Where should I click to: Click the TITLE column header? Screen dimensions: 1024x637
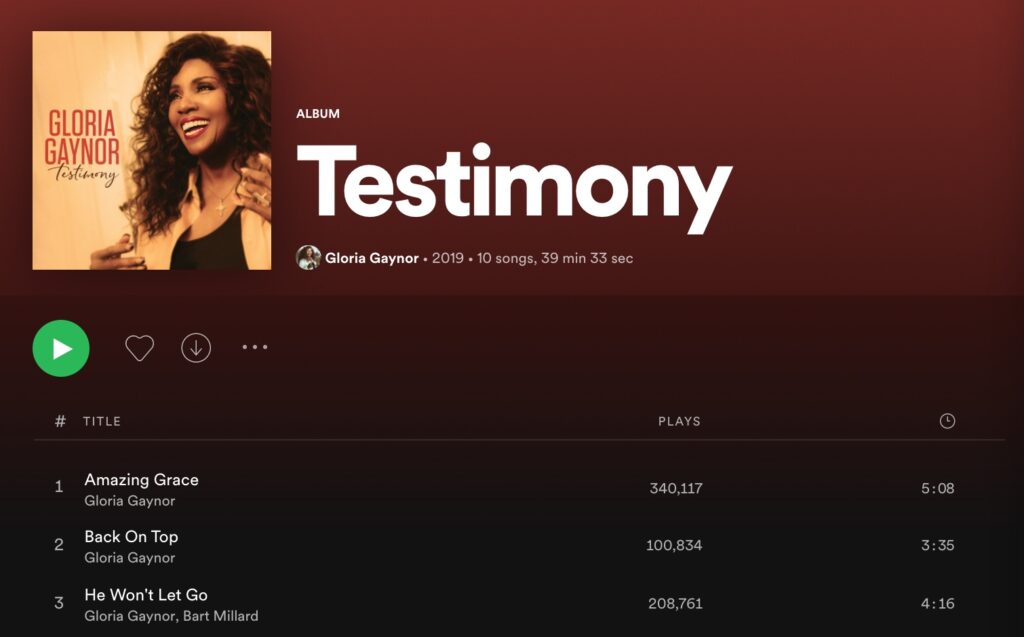coord(102,421)
